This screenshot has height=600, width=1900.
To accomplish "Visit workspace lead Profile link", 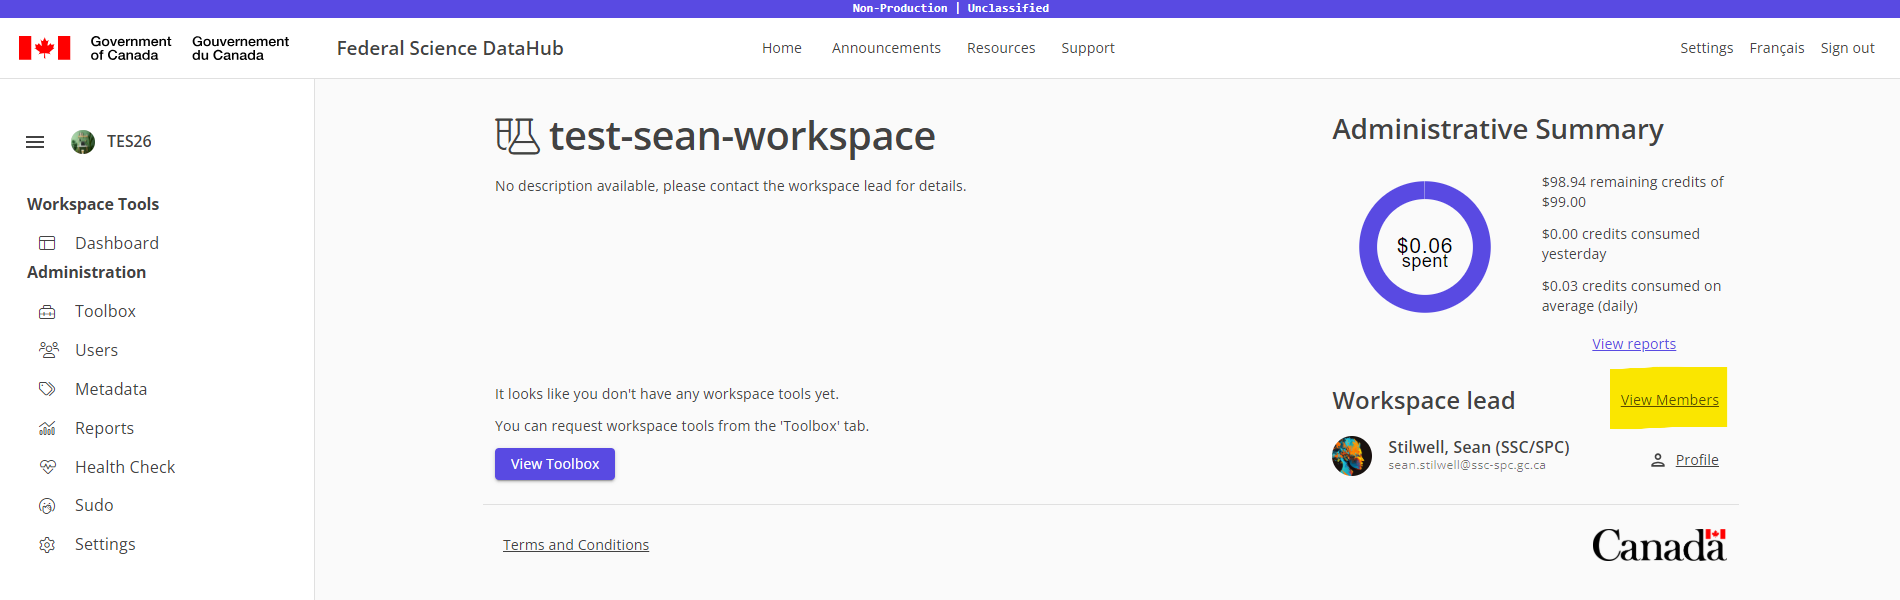I will click(1696, 460).
